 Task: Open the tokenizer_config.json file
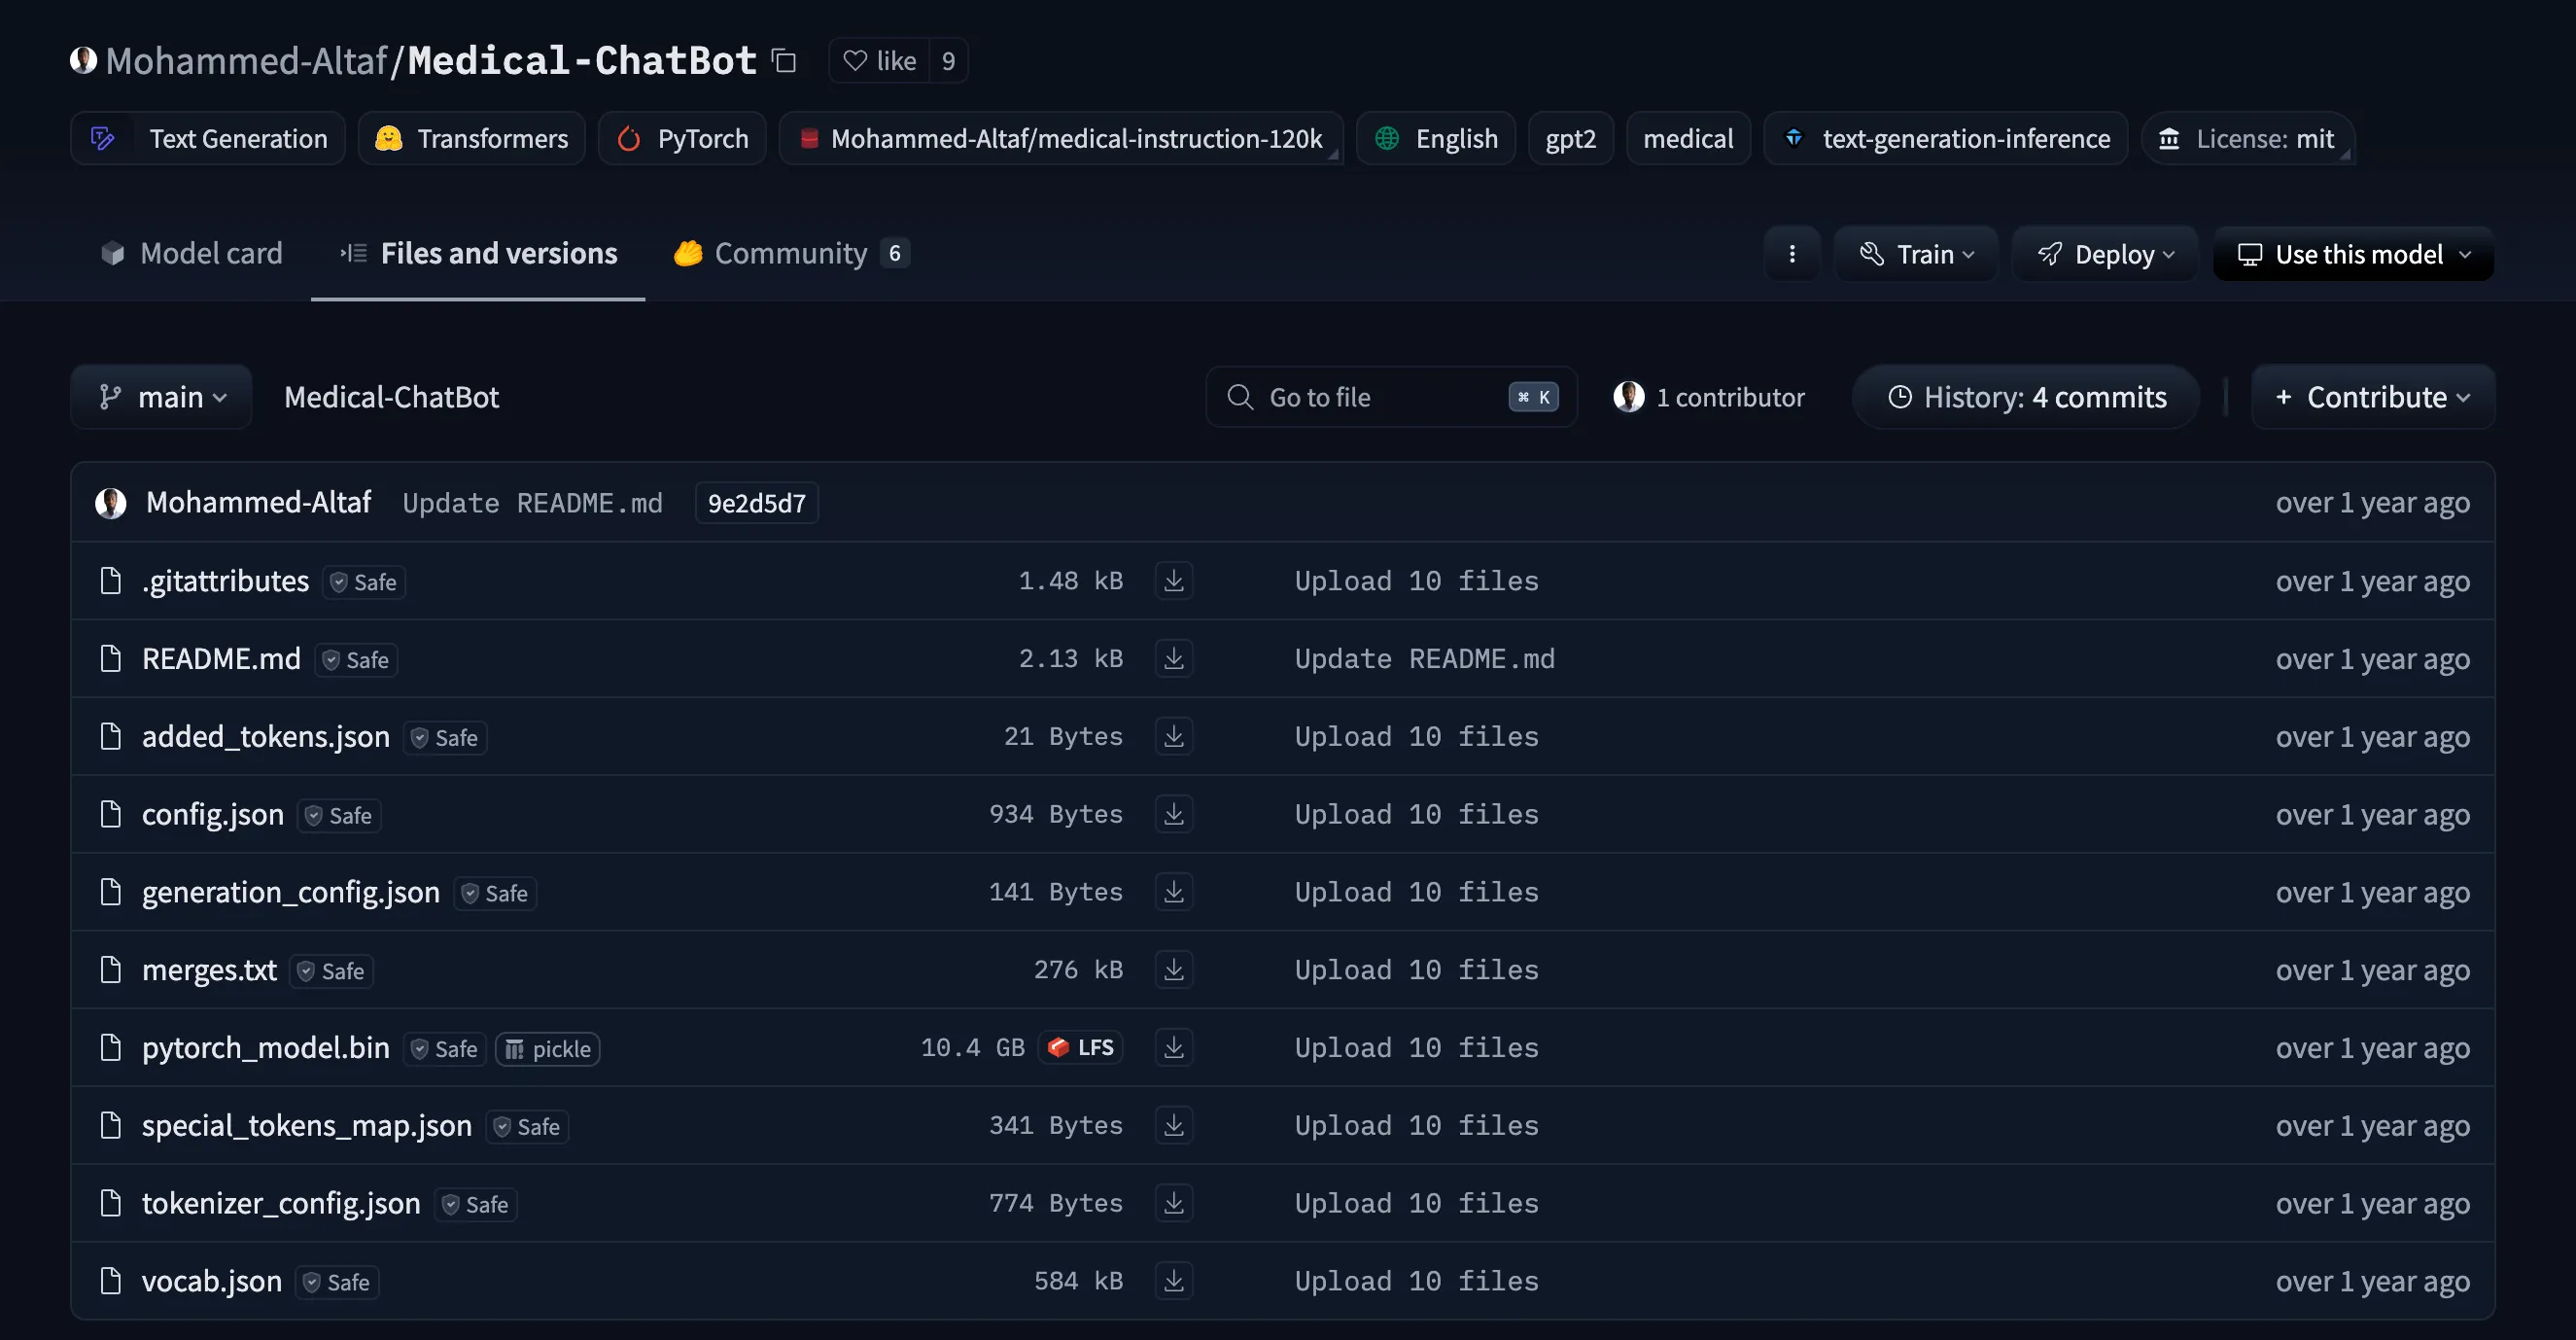(281, 1203)
